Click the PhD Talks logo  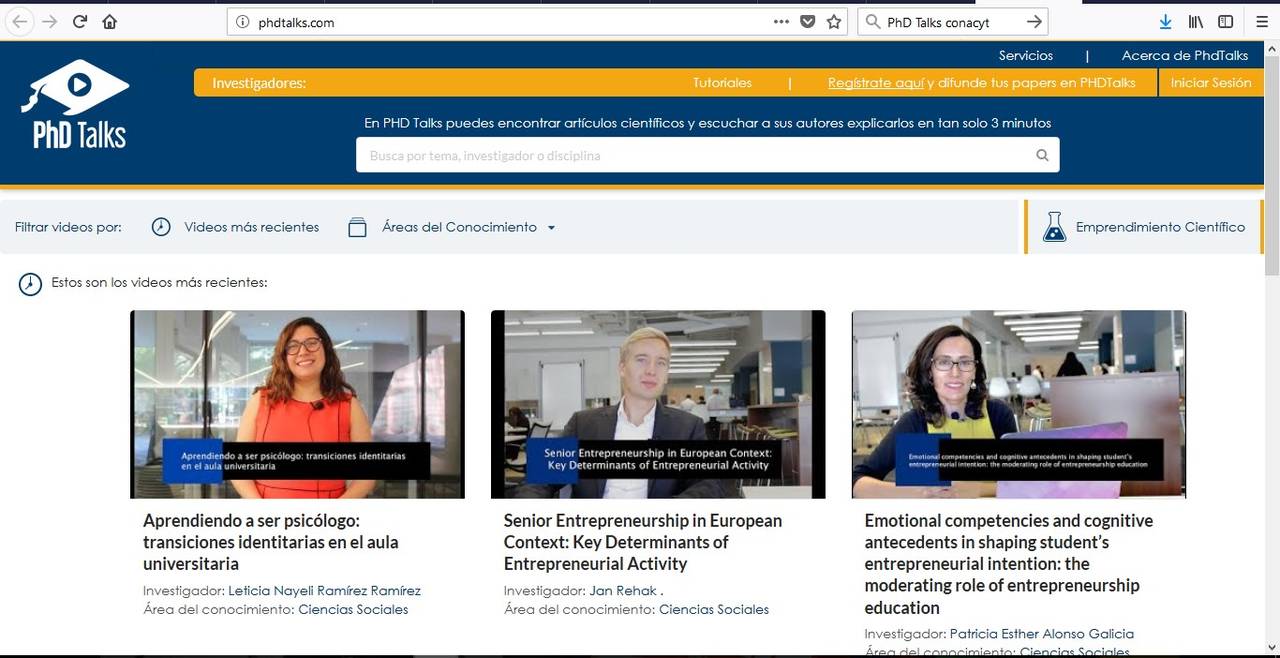(x=76, y=106)
